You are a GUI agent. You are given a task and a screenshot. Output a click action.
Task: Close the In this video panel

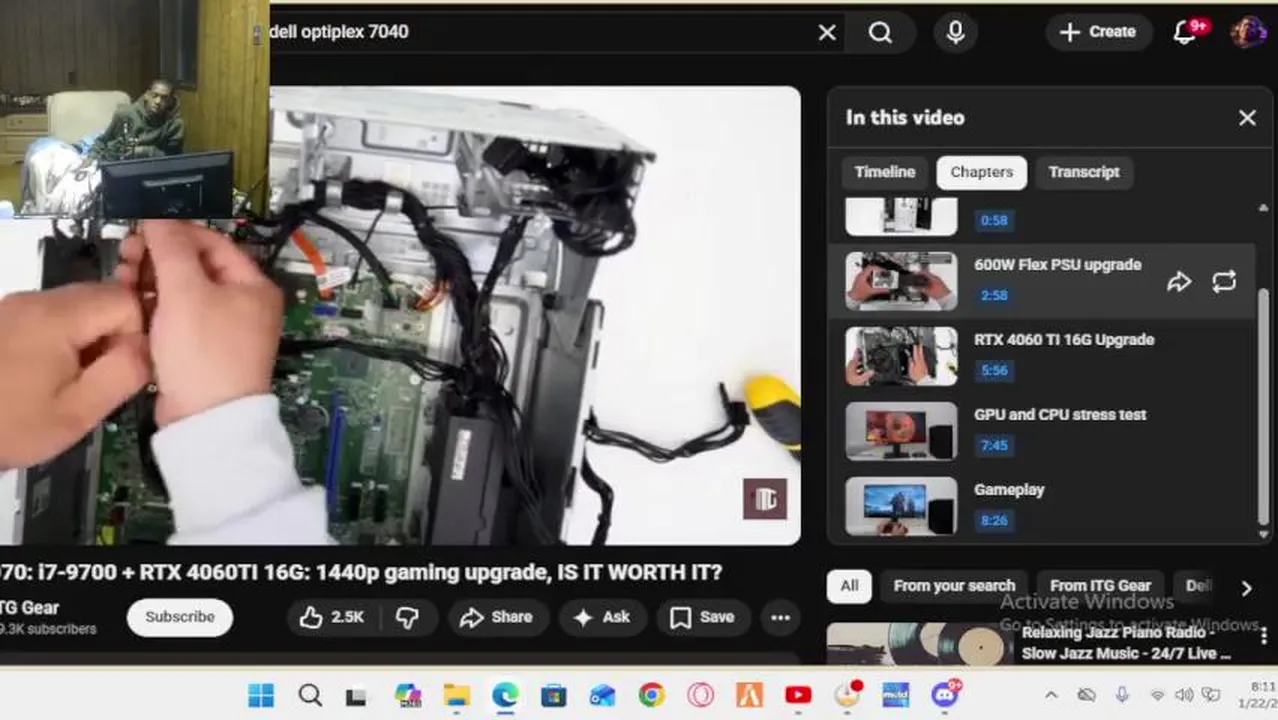(x=1247, y=118)
